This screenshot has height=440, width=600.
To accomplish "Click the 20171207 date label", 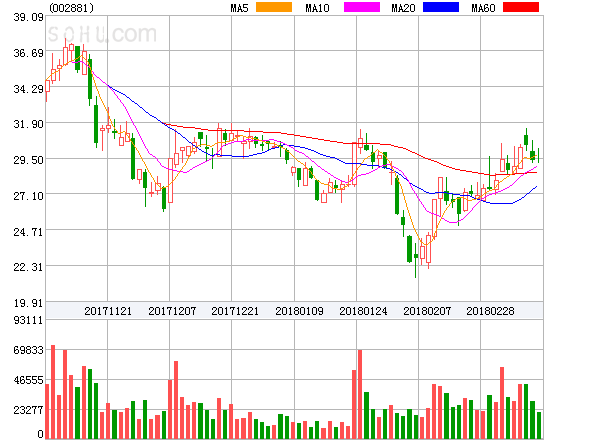I will click(x=172, y=311).
